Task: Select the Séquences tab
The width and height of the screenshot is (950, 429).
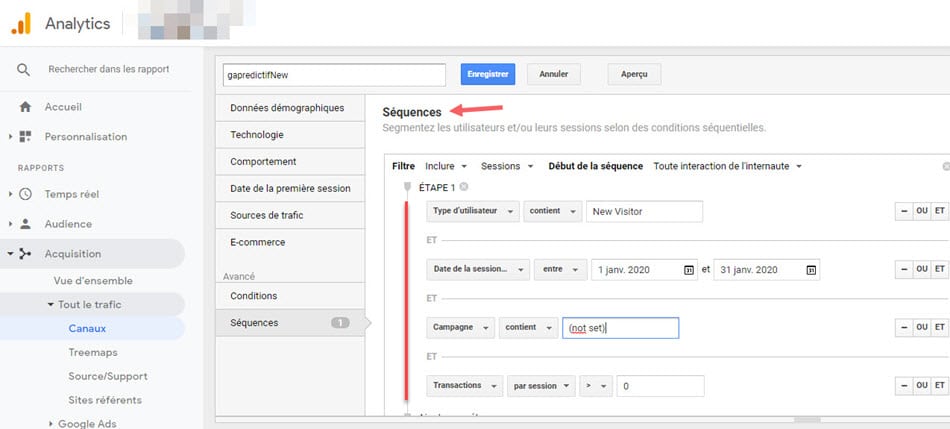Action: pos(290,323)
